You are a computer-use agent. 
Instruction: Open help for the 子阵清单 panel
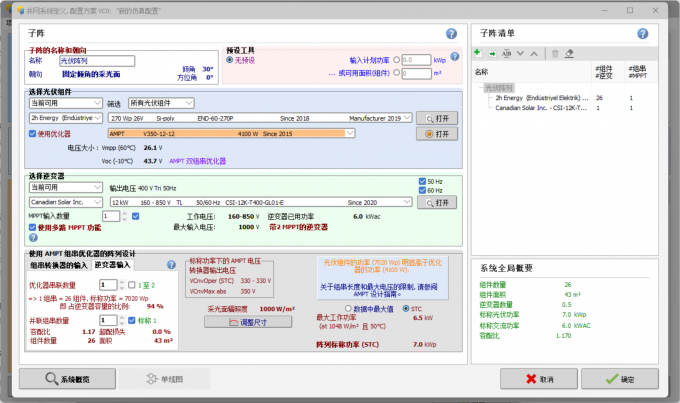pyautogui.click(x=643, y=33)
